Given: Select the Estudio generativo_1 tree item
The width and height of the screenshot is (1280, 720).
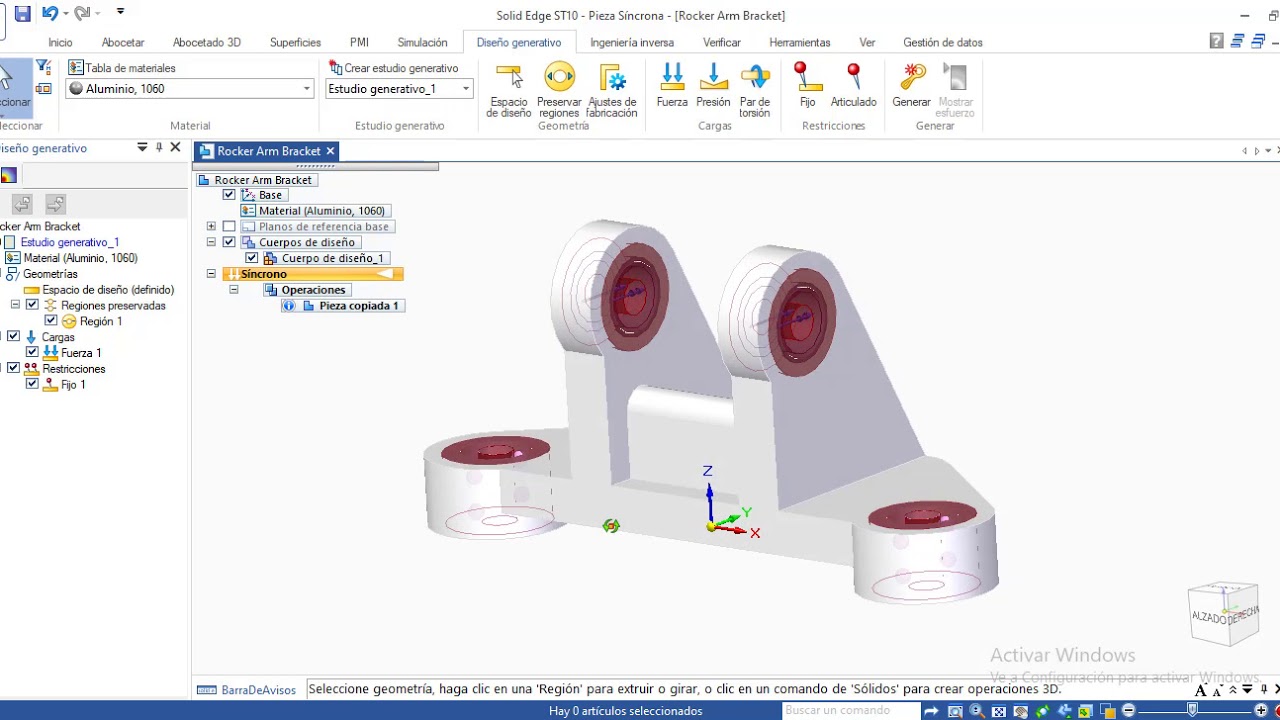Looking at the screenshot, I should tap(70, 242).
